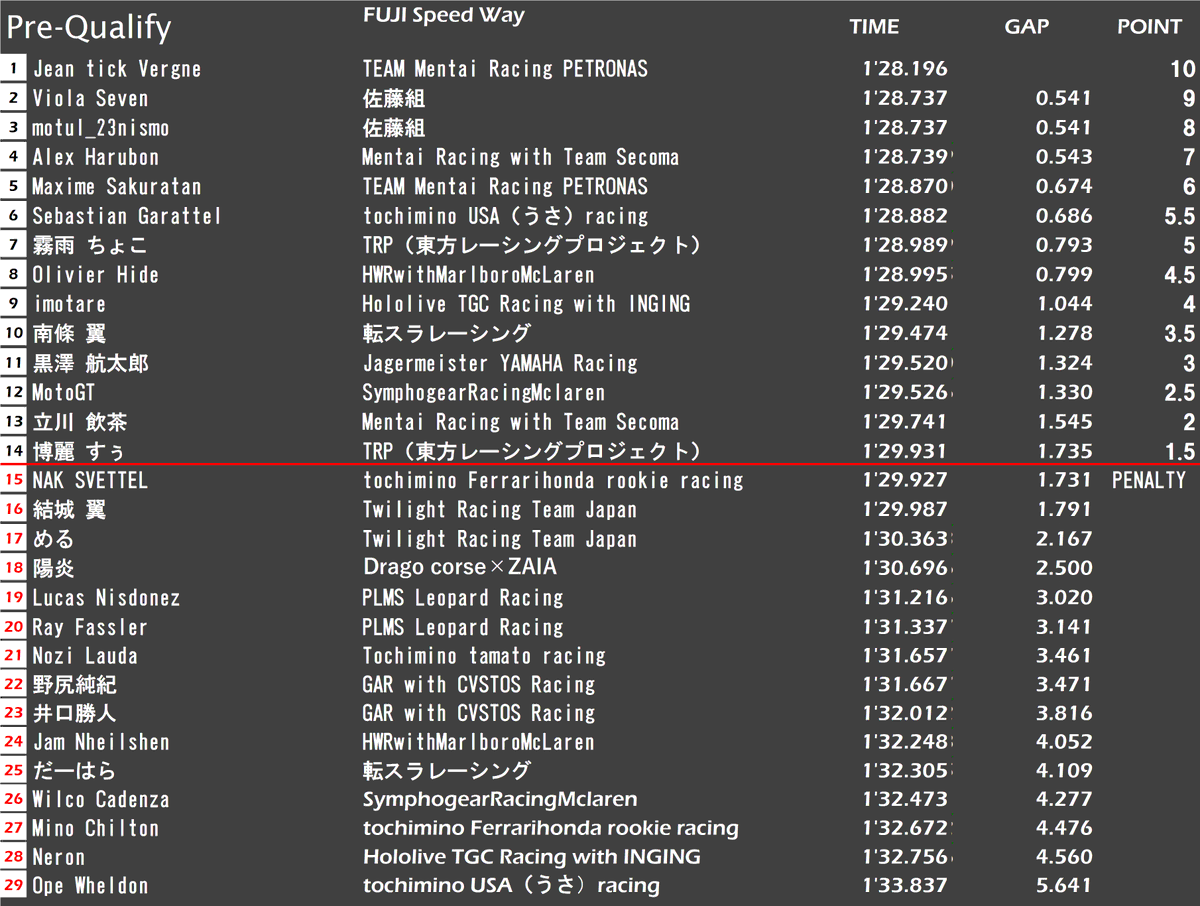
Task: Click the PENALTY label for NAK SVETTEL
Action: pos(1149,481)
